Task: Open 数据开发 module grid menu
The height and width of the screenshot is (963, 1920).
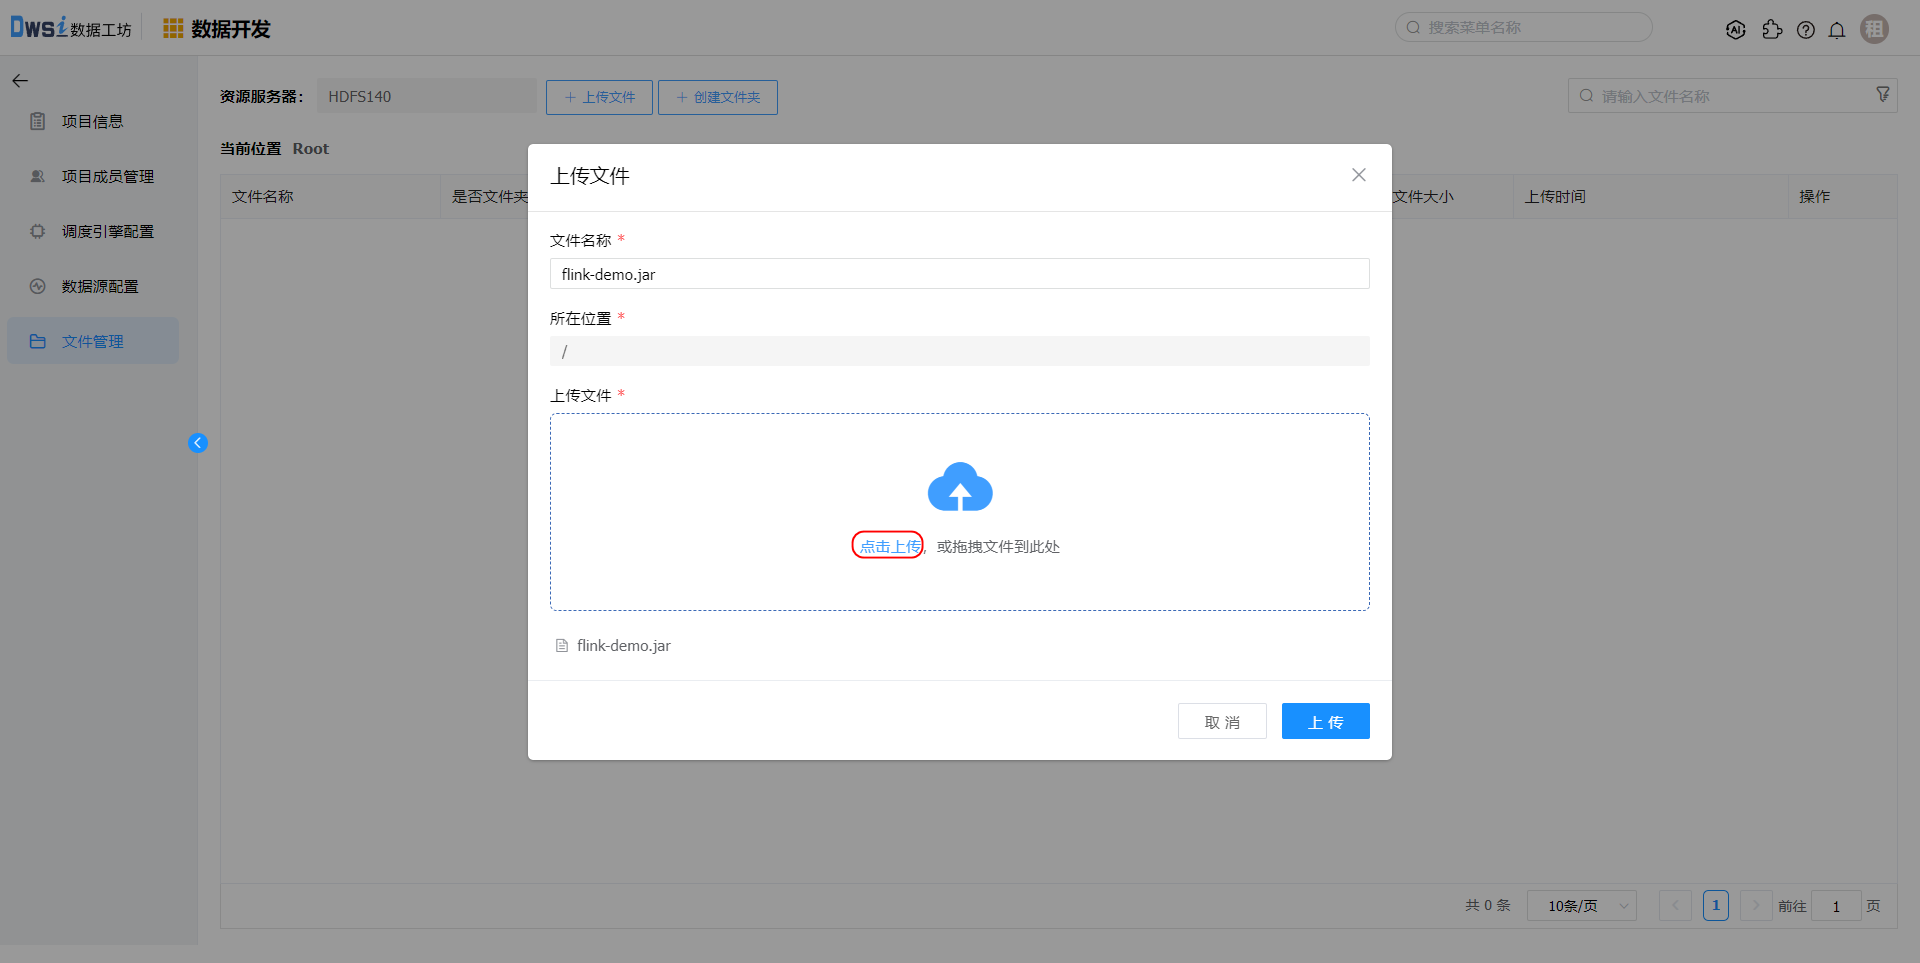Action: pyautogui.click(x=173, y=29)
